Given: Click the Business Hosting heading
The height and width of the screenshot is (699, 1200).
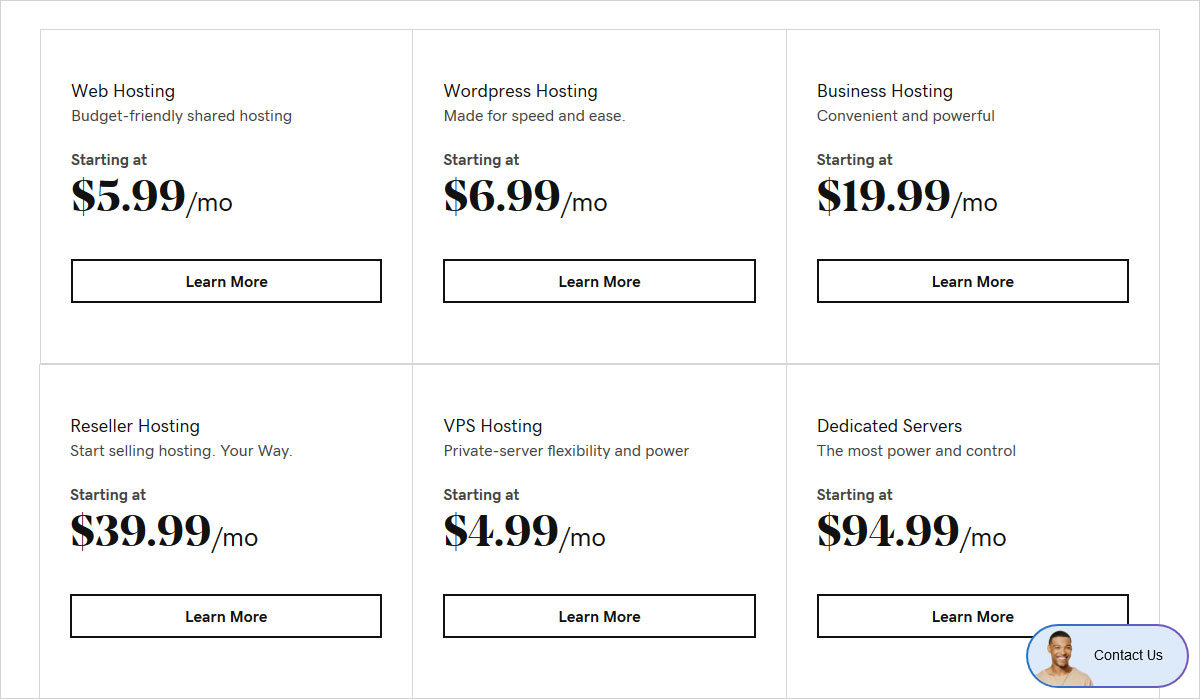Looking at the screenshot, I should 884,91.
